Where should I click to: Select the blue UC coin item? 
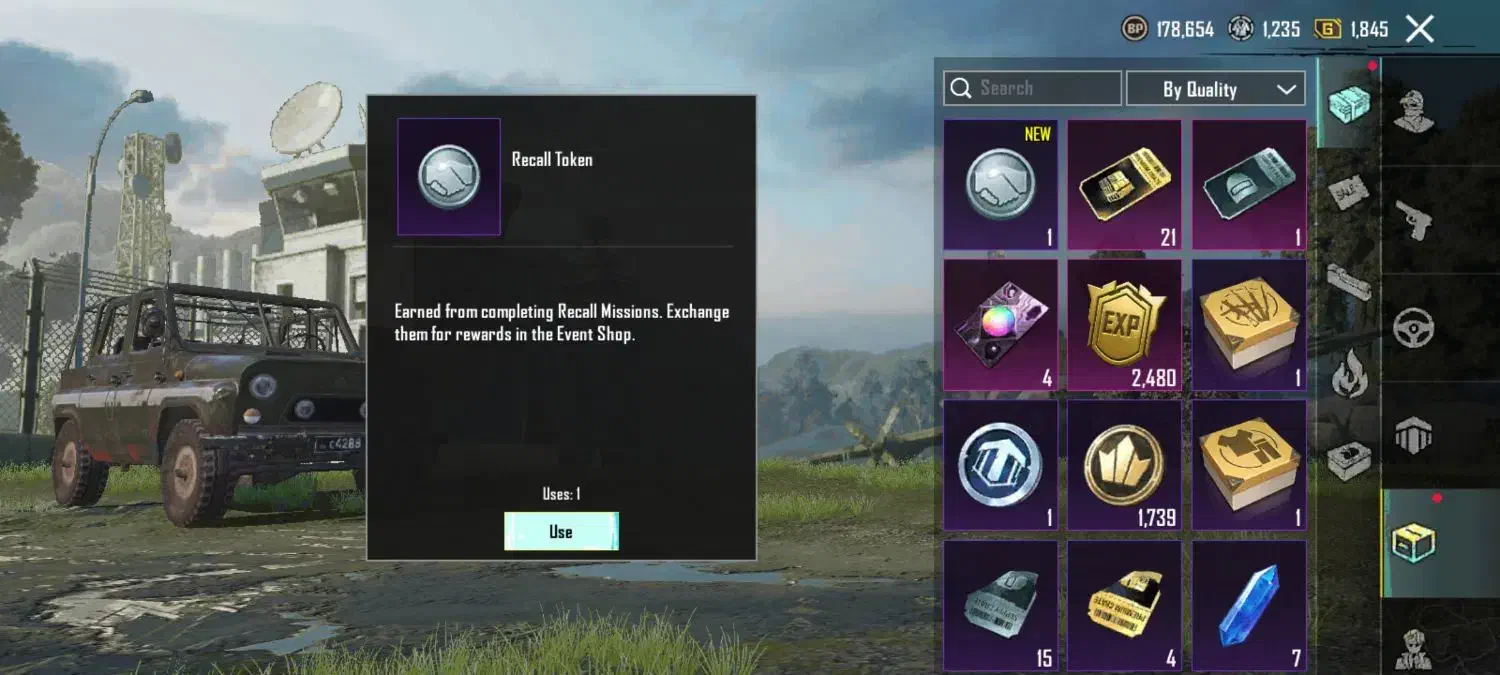pos(1000,466)
